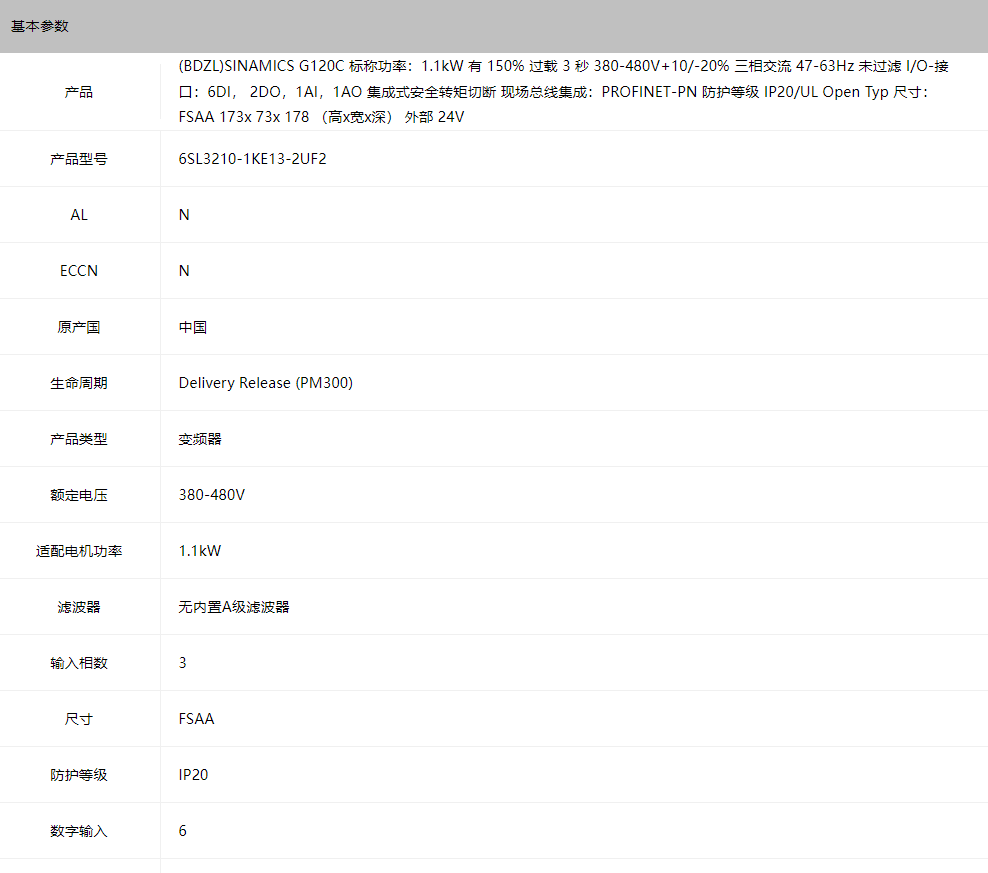Click the 基本参数 section header text
The width and height of the screenshot is (988, 873).
pyautogui.click(x=40, y=26)
